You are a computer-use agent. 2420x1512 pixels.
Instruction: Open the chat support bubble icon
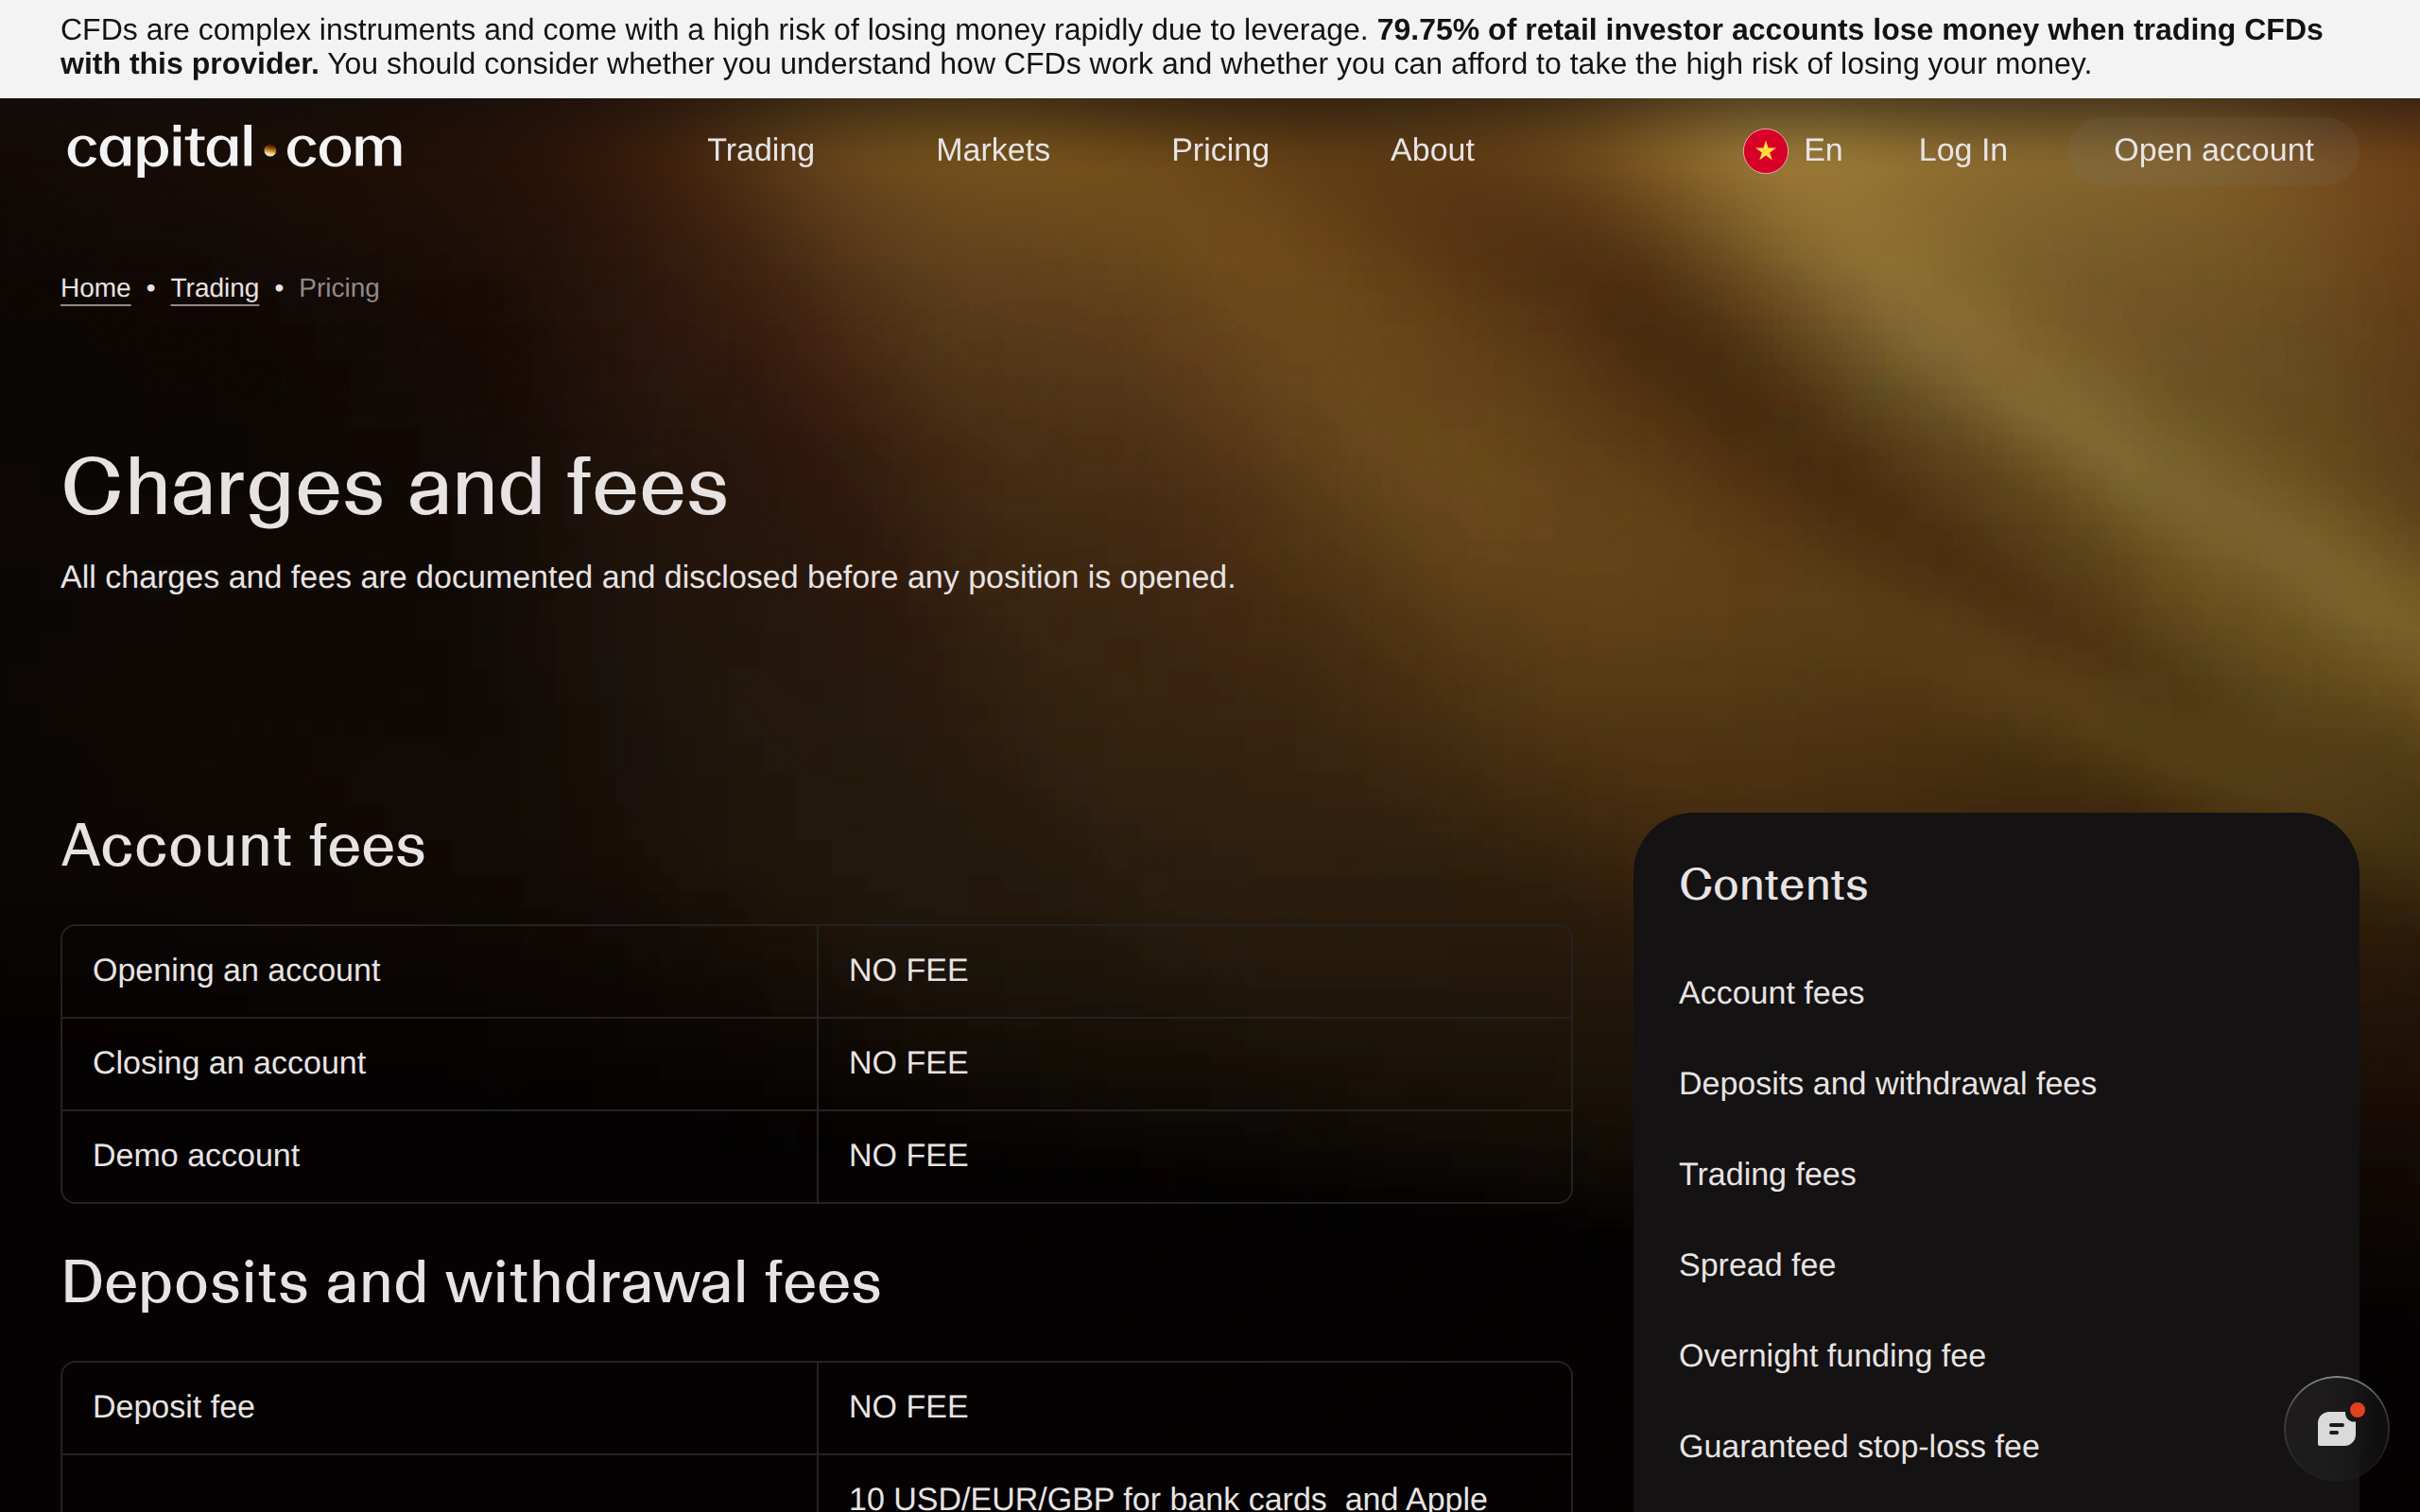pos(2336,1428)
